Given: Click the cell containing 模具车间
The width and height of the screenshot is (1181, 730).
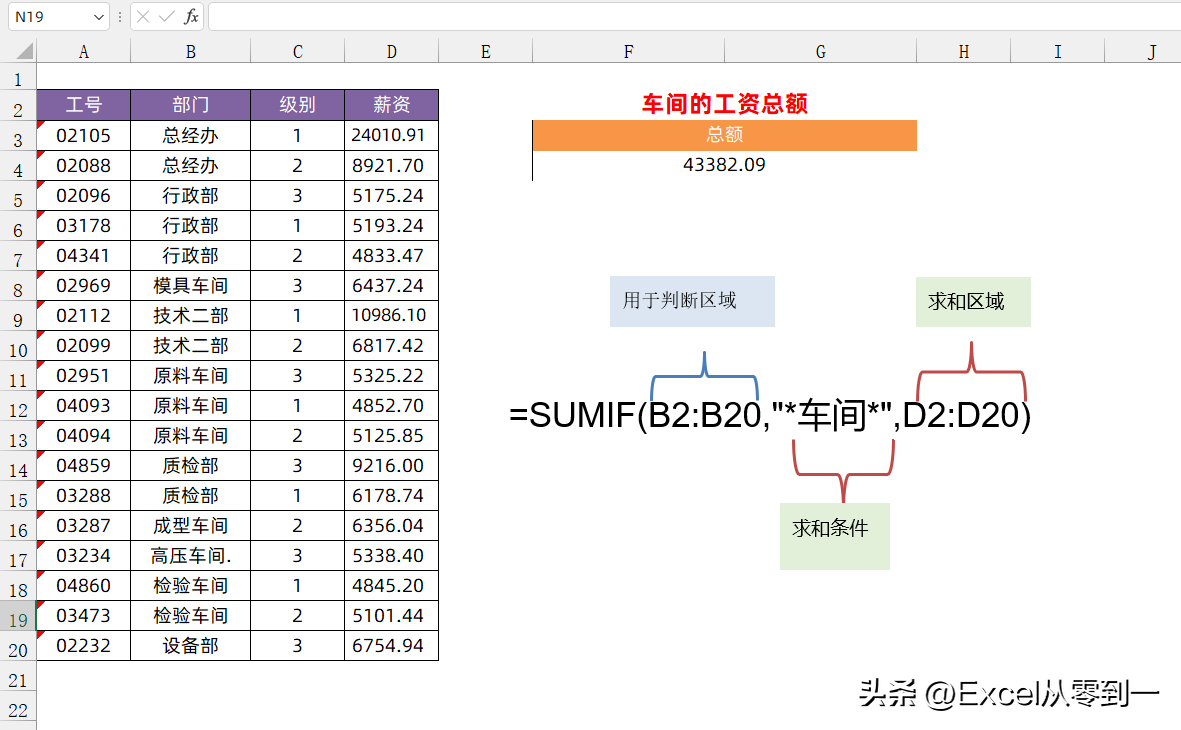Looking at the screenshot, I should click(190, 286).
